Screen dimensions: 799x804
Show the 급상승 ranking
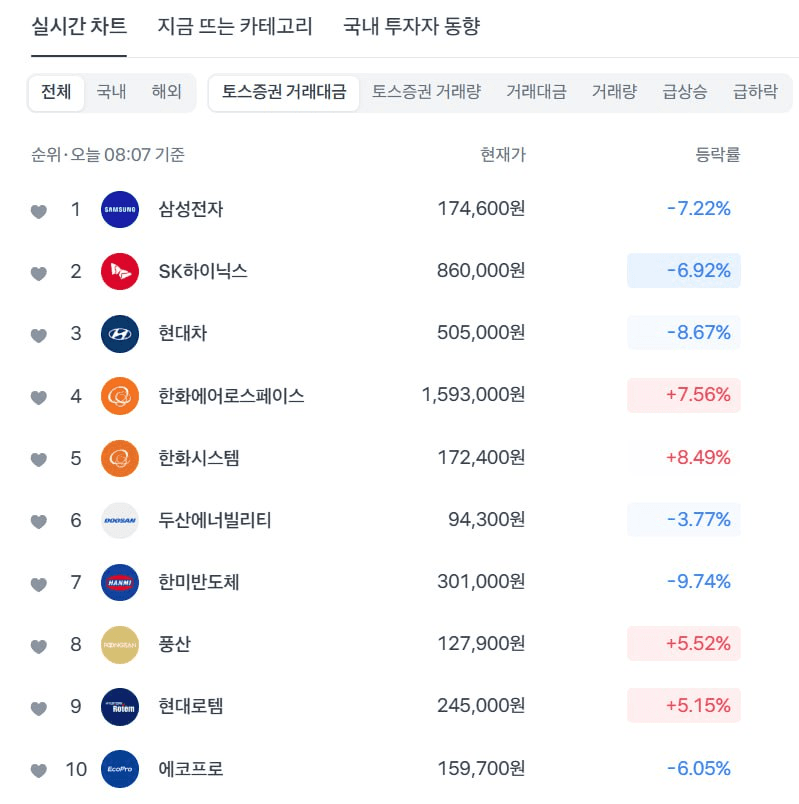pyautogui.click(x=684, y=92)
